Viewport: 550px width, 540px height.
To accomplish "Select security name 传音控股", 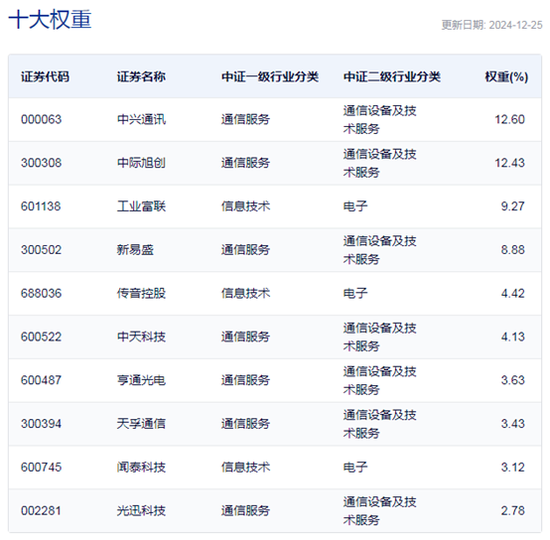I will tap(141, 293).
